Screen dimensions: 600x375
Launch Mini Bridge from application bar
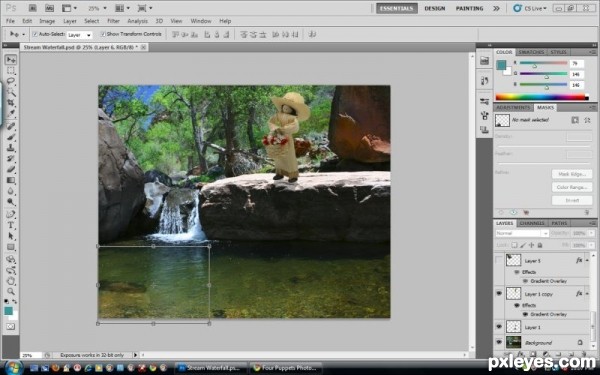(x=49, y=8)
